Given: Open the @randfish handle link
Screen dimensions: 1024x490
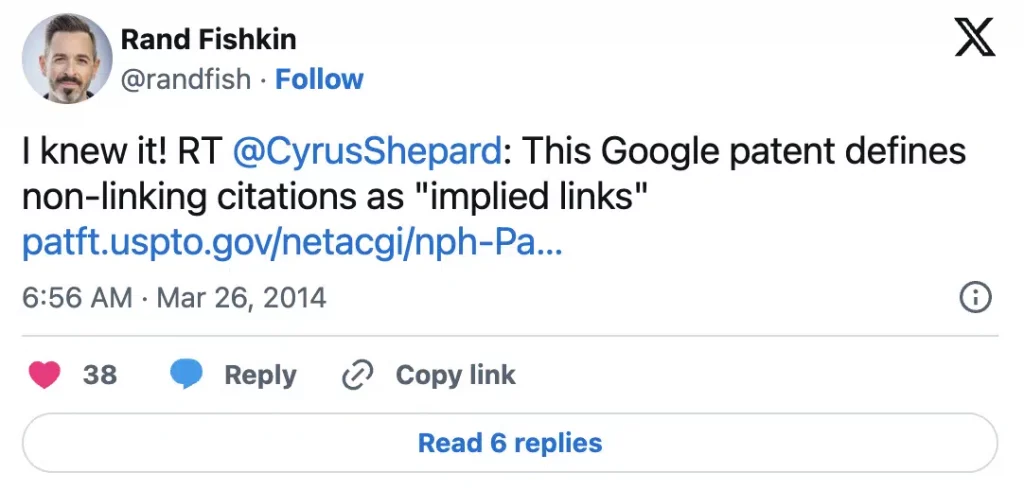Looking at the screenshot, I should coord(185,79).
